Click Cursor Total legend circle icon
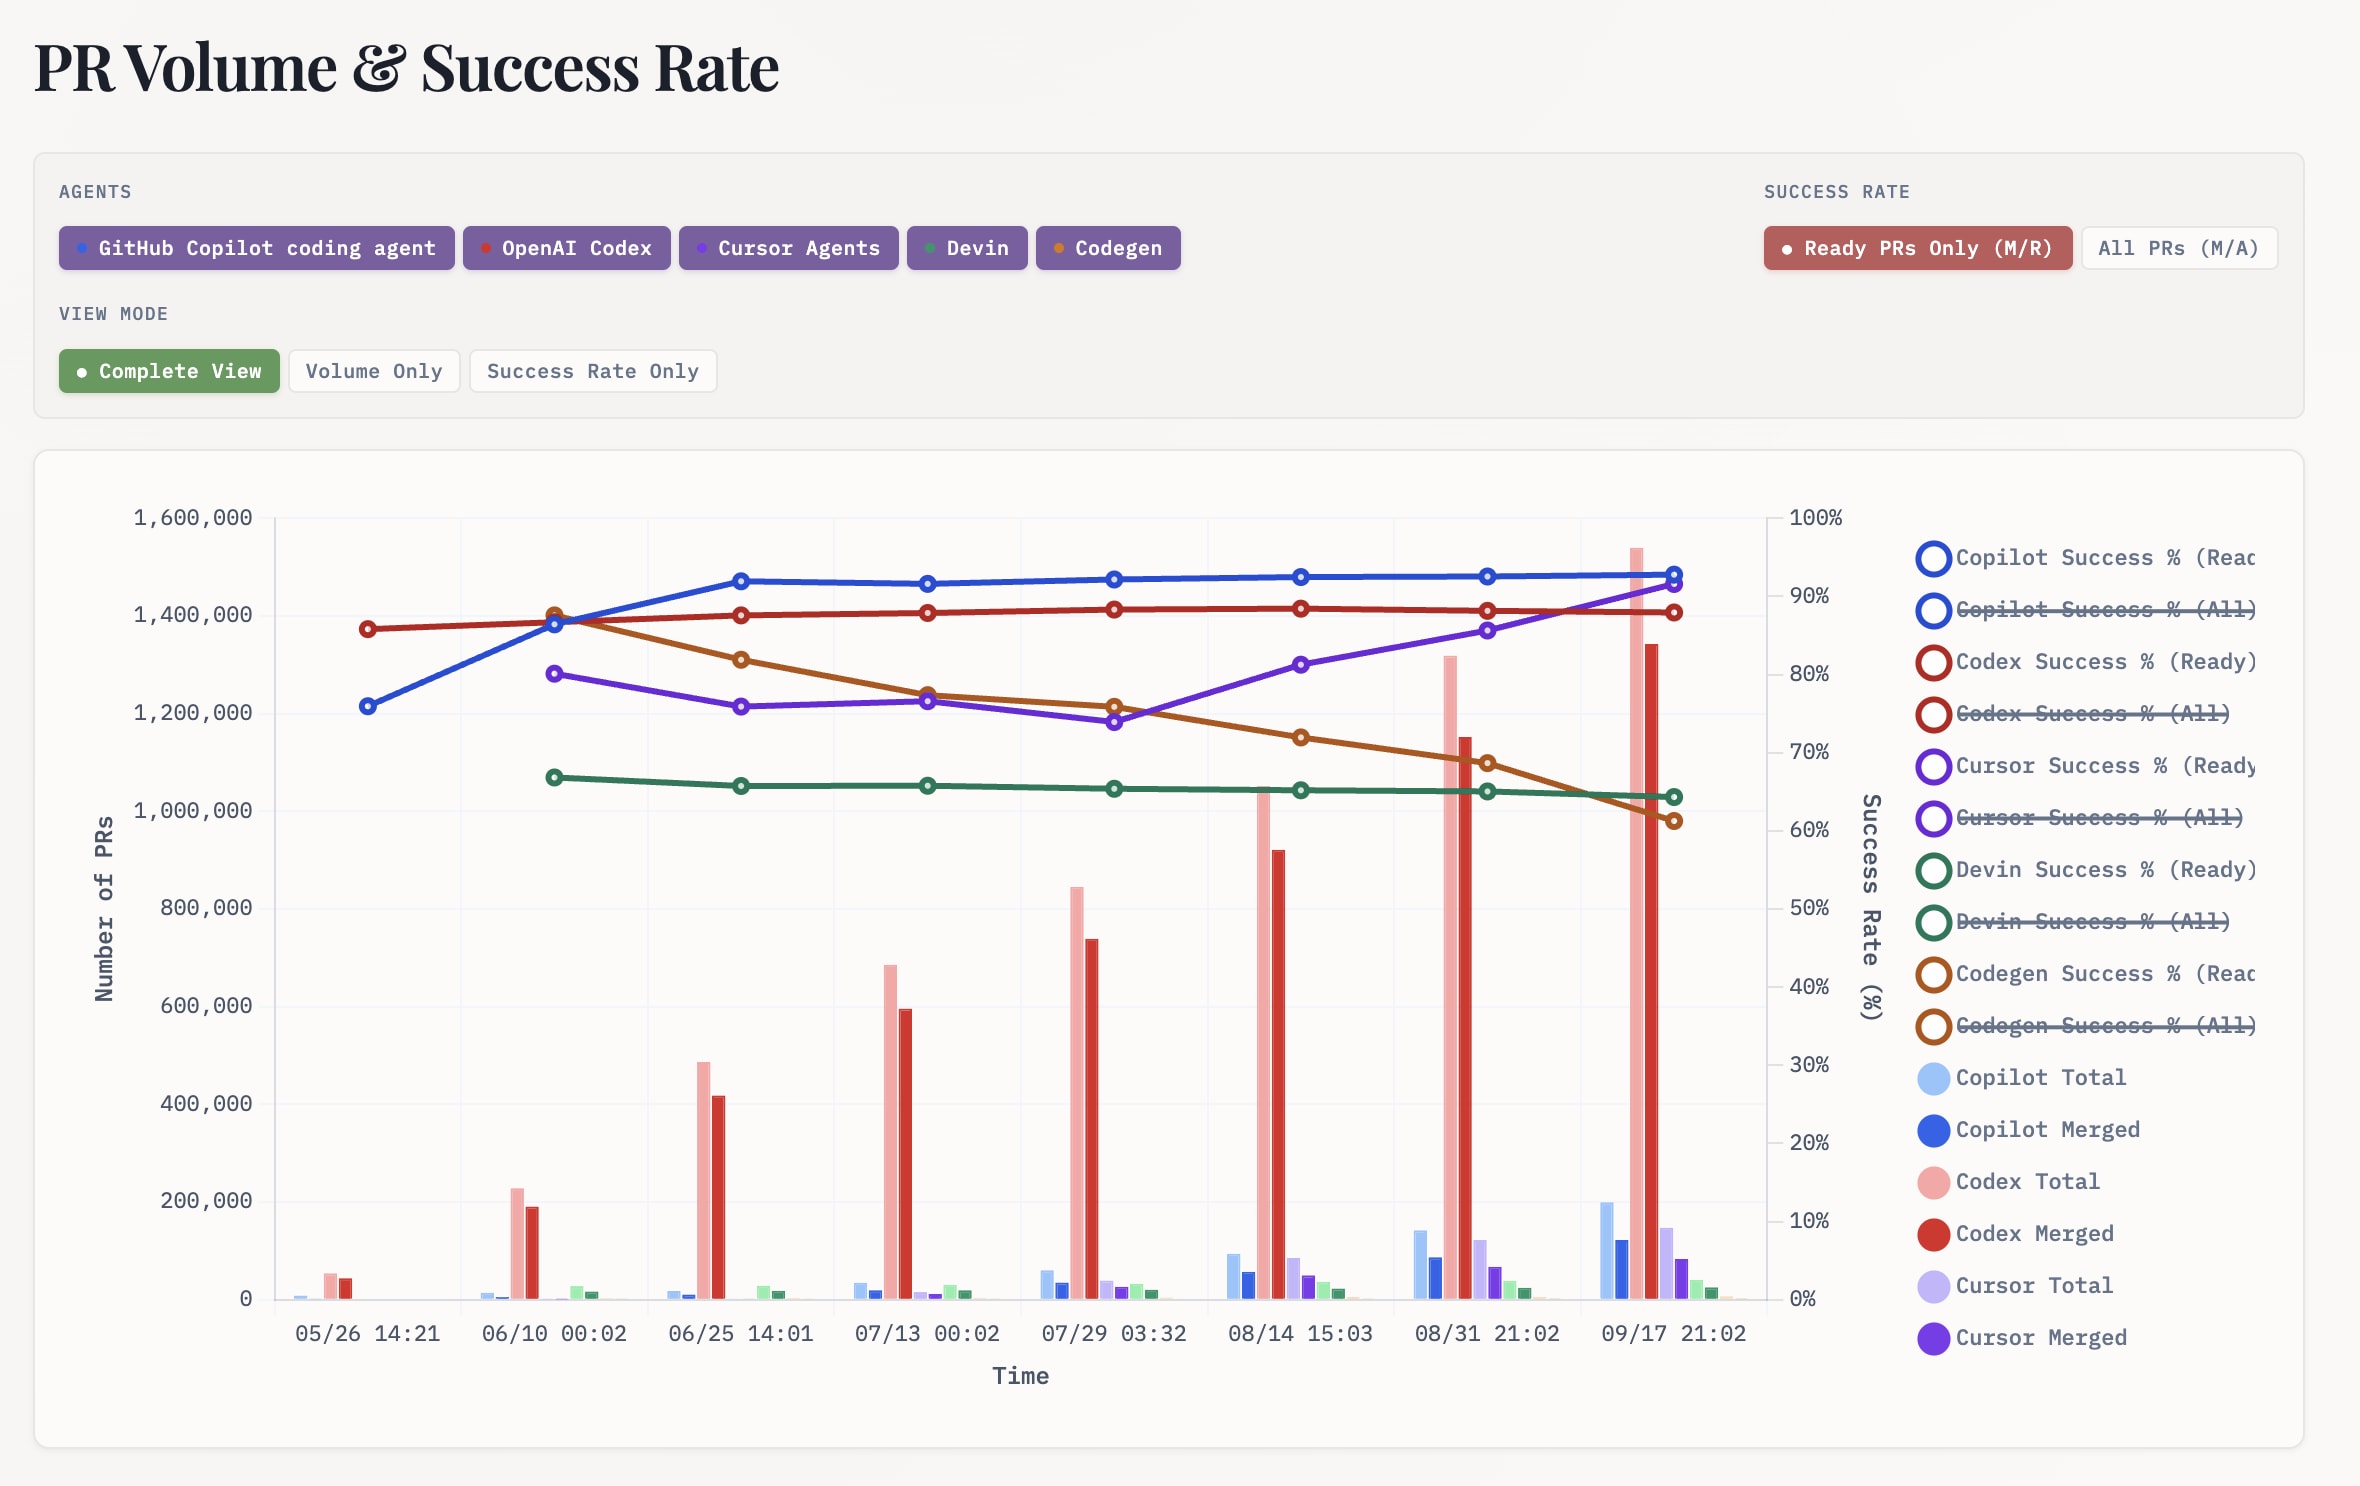 (x=1933, y=1286)
